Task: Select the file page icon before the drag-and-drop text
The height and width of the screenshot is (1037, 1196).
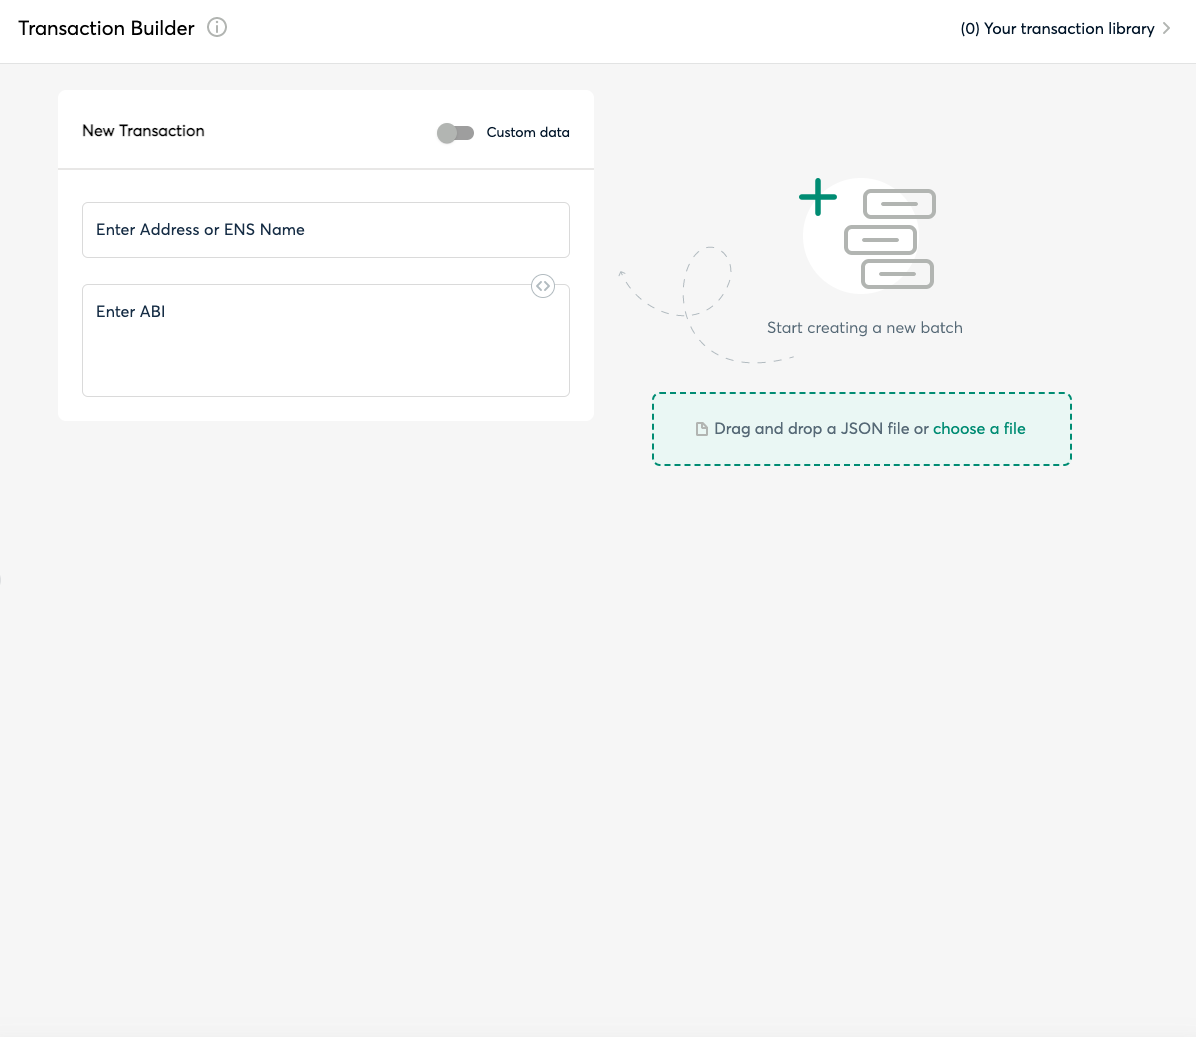Action: 701,428
